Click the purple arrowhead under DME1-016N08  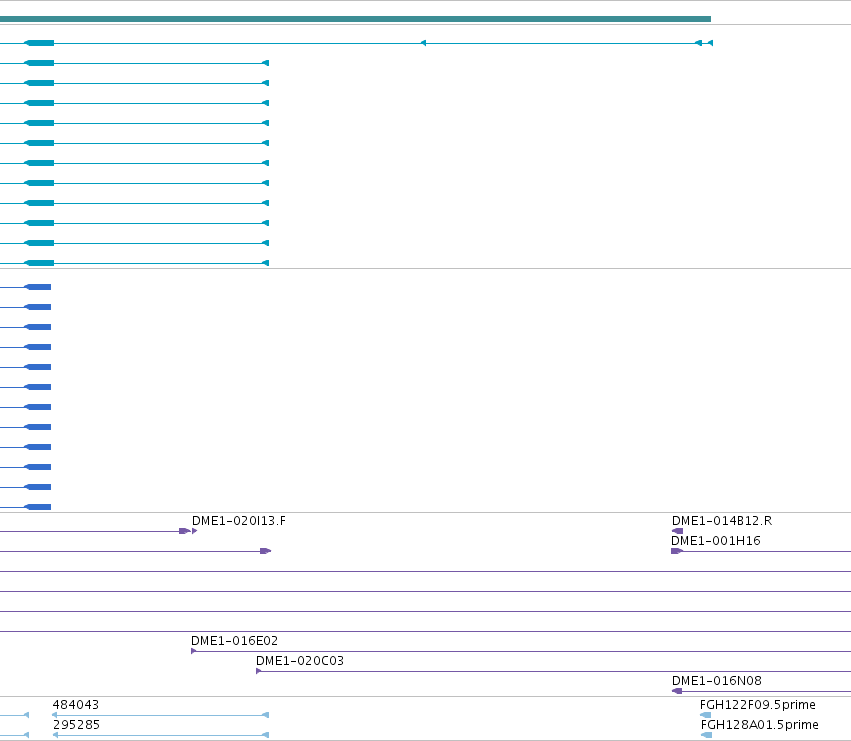coord(677,691)
